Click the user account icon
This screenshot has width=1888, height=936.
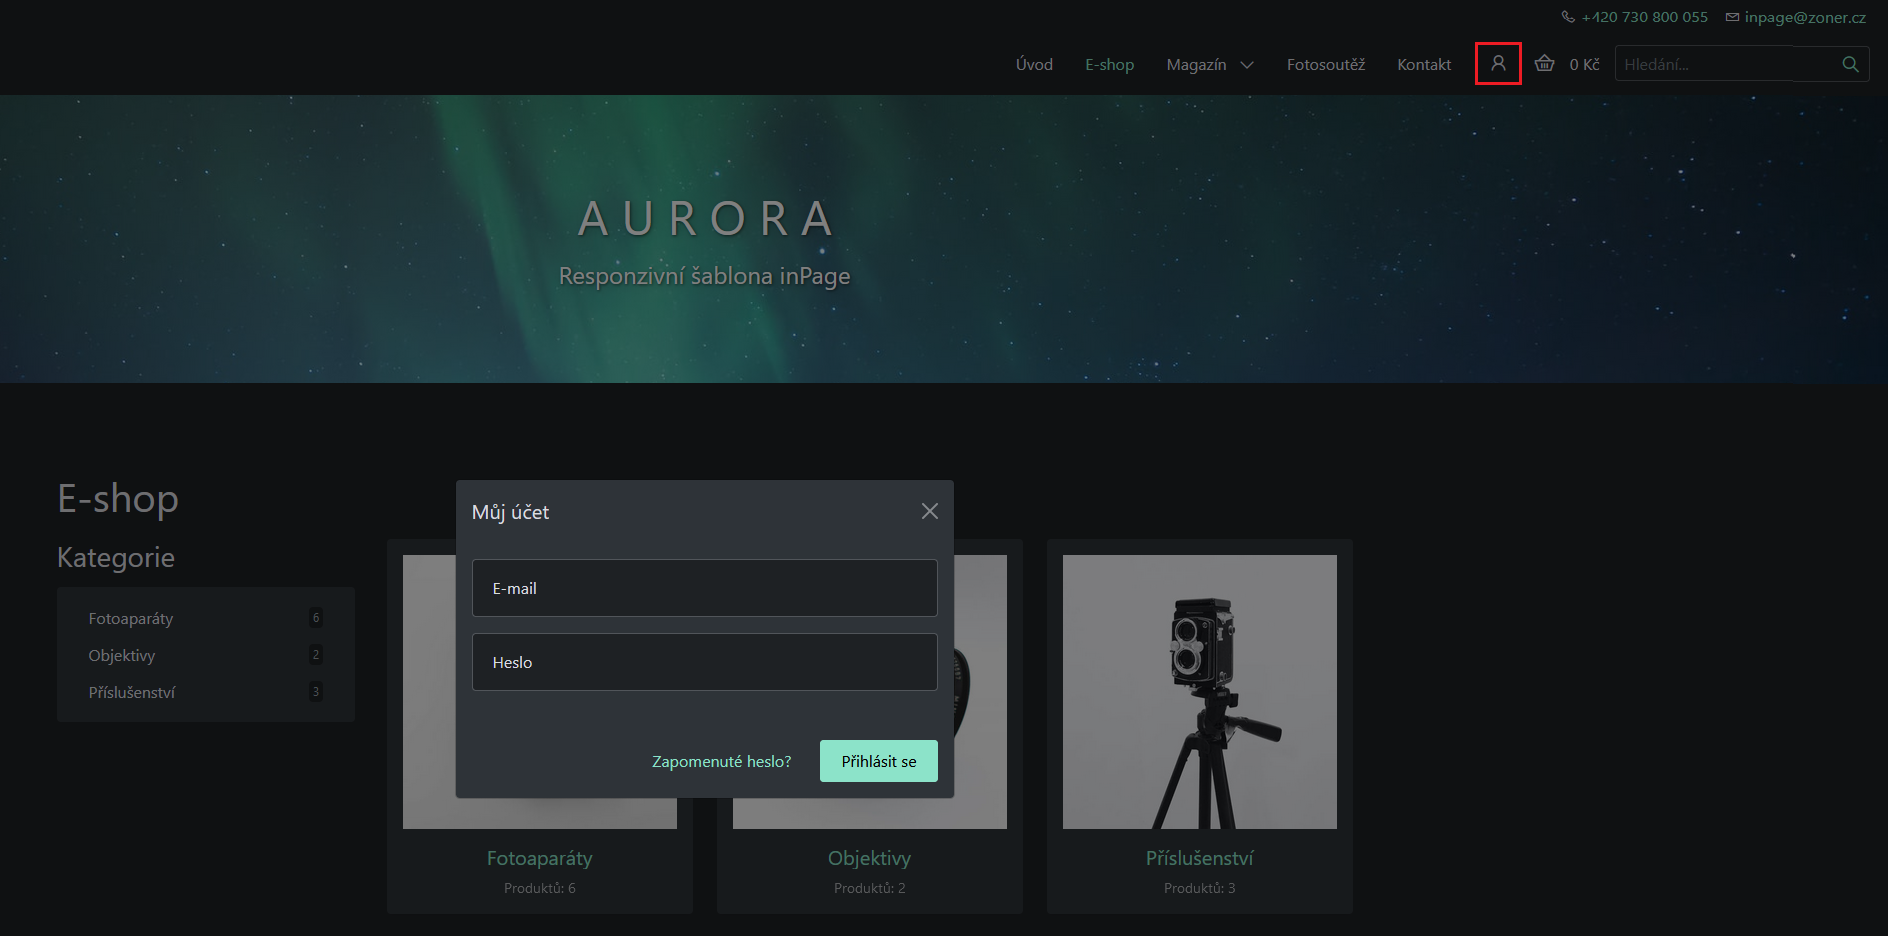(x=1498, y=64)
